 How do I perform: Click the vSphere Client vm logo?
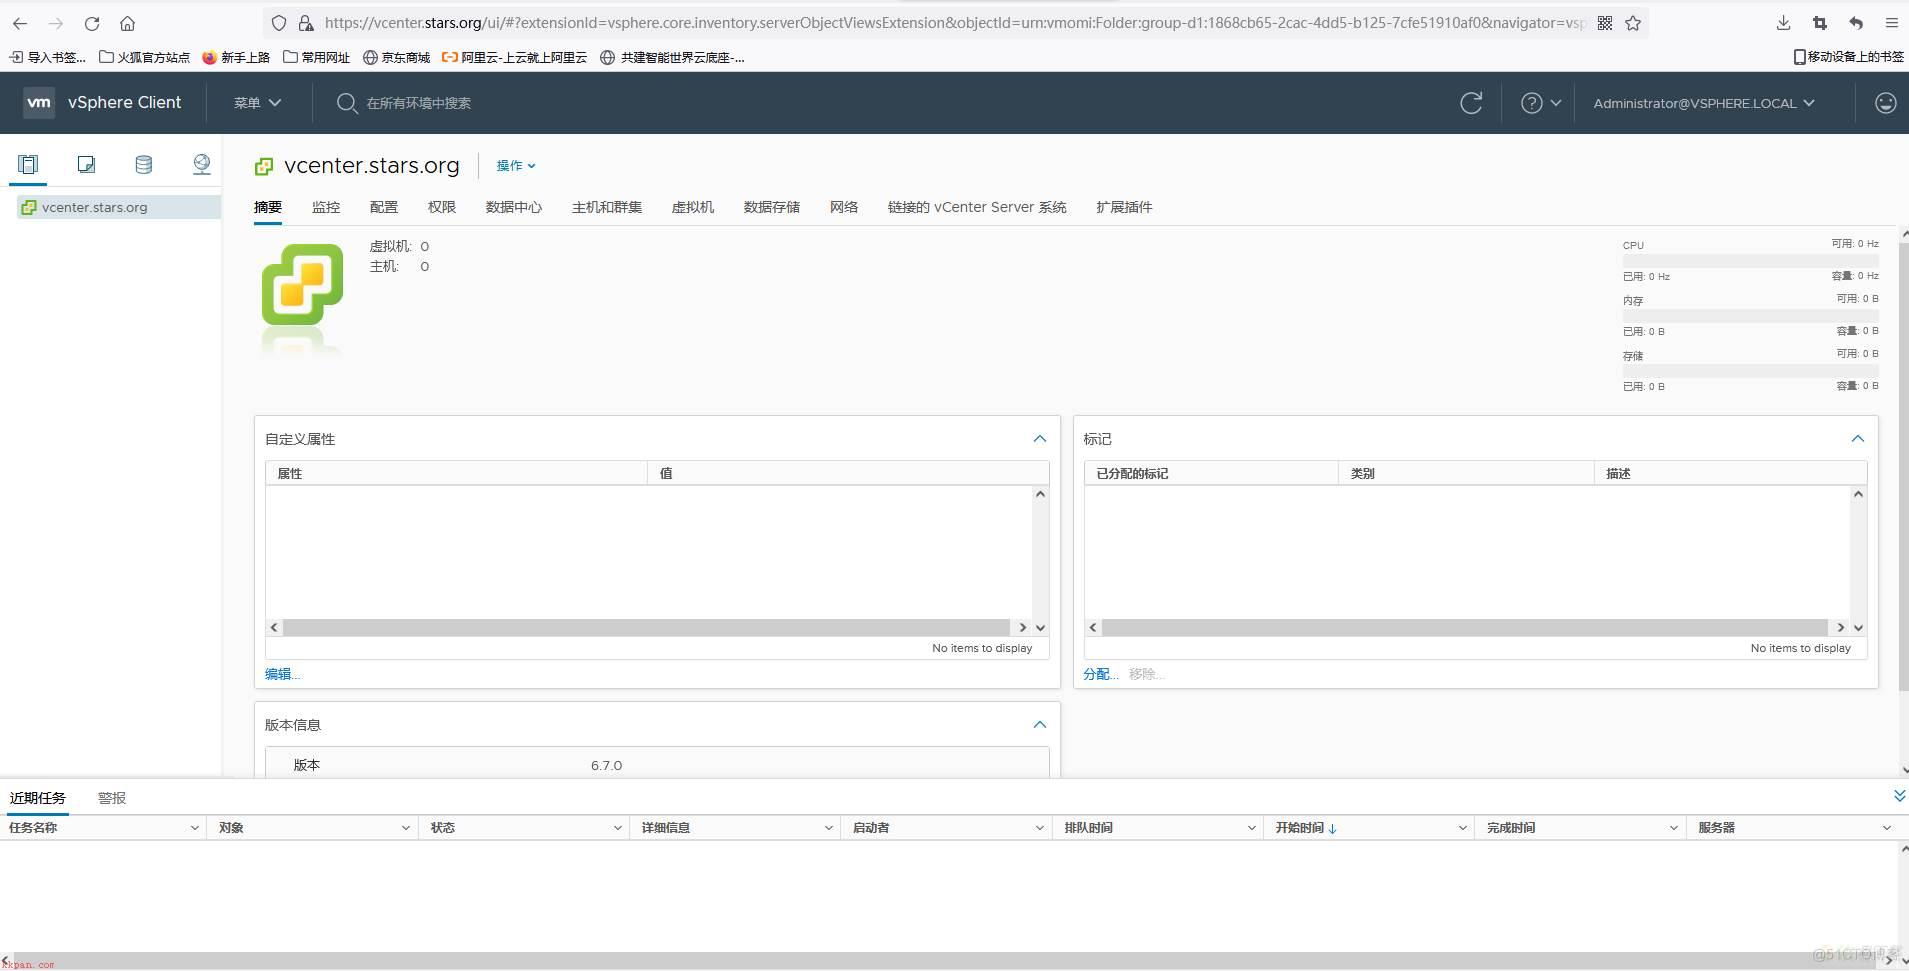tap(39, 102)
